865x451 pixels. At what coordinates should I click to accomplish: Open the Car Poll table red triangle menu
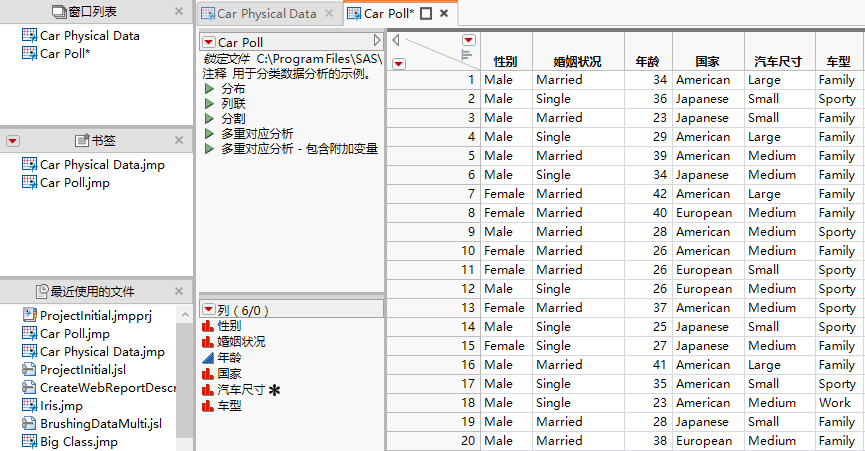pos(209,42)
